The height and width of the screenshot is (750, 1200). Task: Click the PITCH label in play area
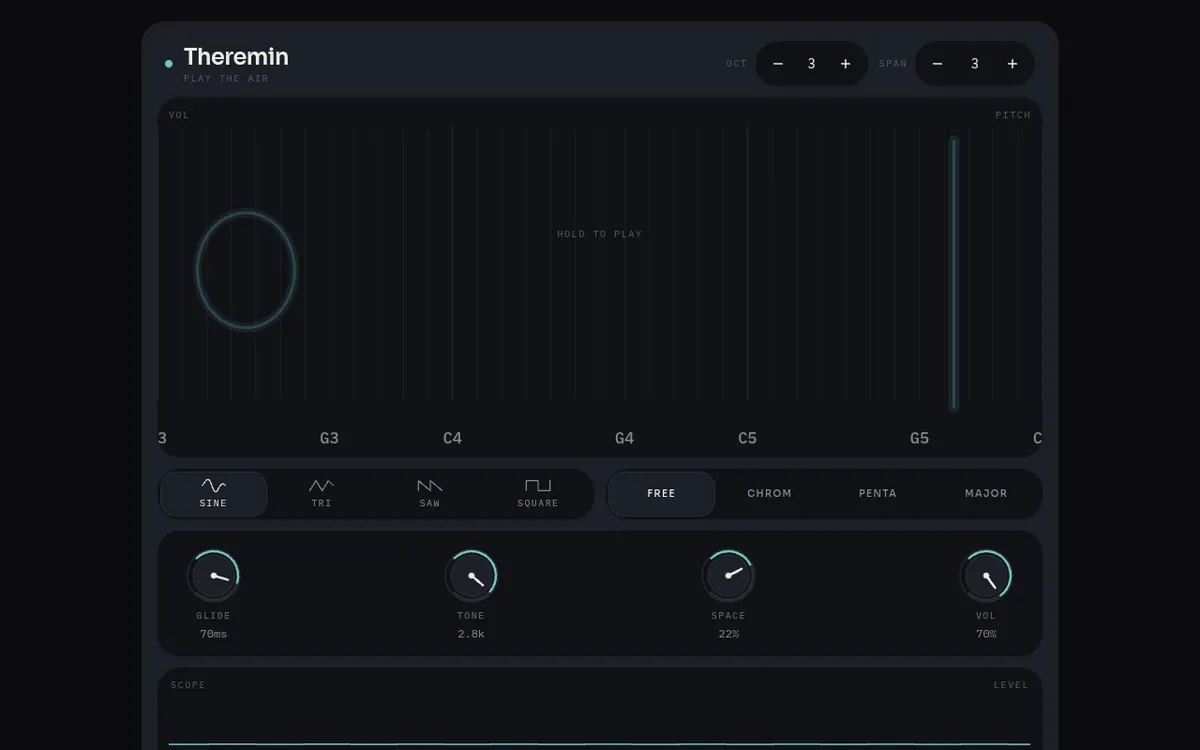(1013, 115)
